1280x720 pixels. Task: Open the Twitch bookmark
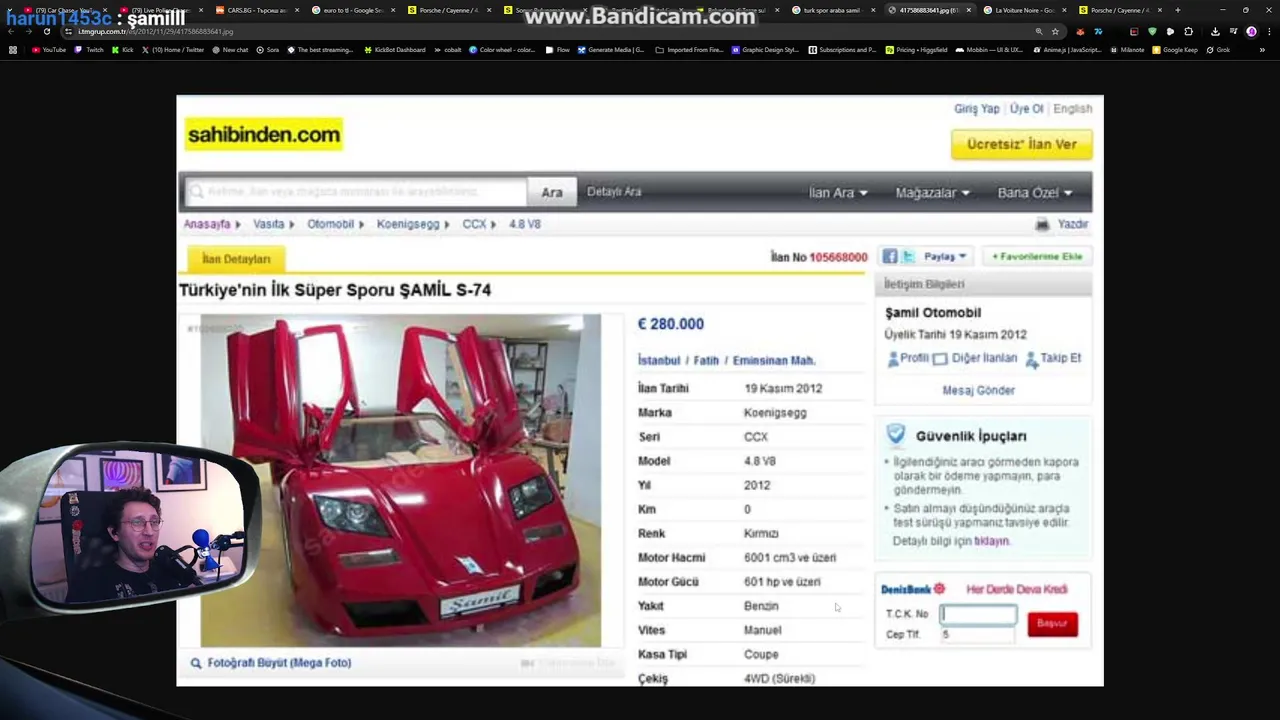89,50
